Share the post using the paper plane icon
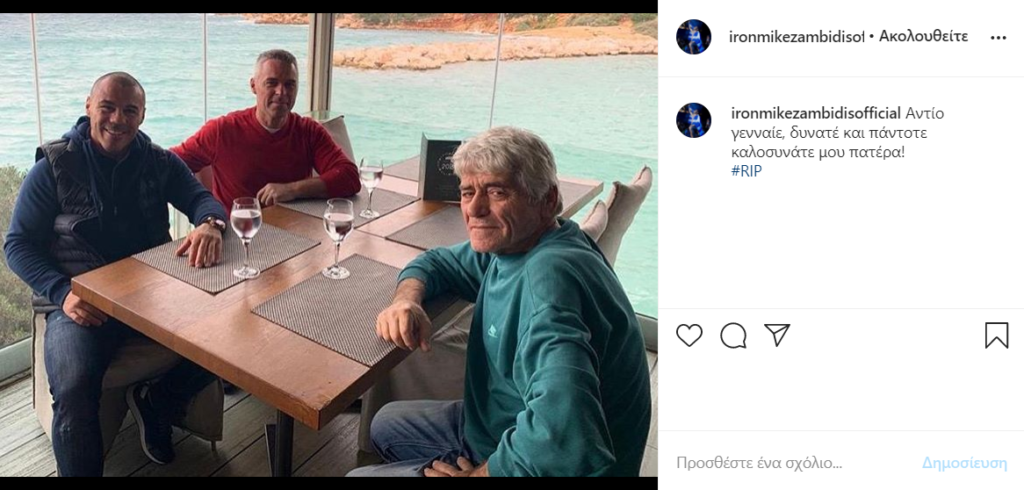 click(777, 335)
